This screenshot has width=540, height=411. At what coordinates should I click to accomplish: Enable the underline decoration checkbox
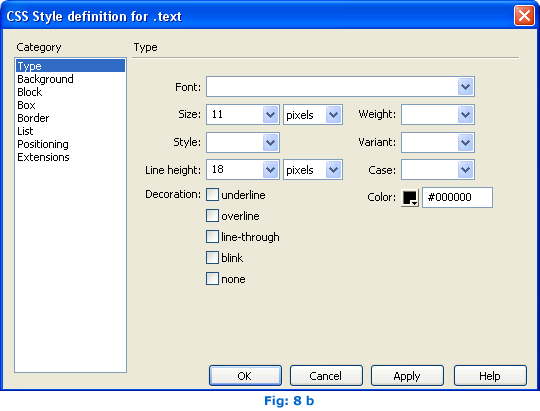(212, 195)
